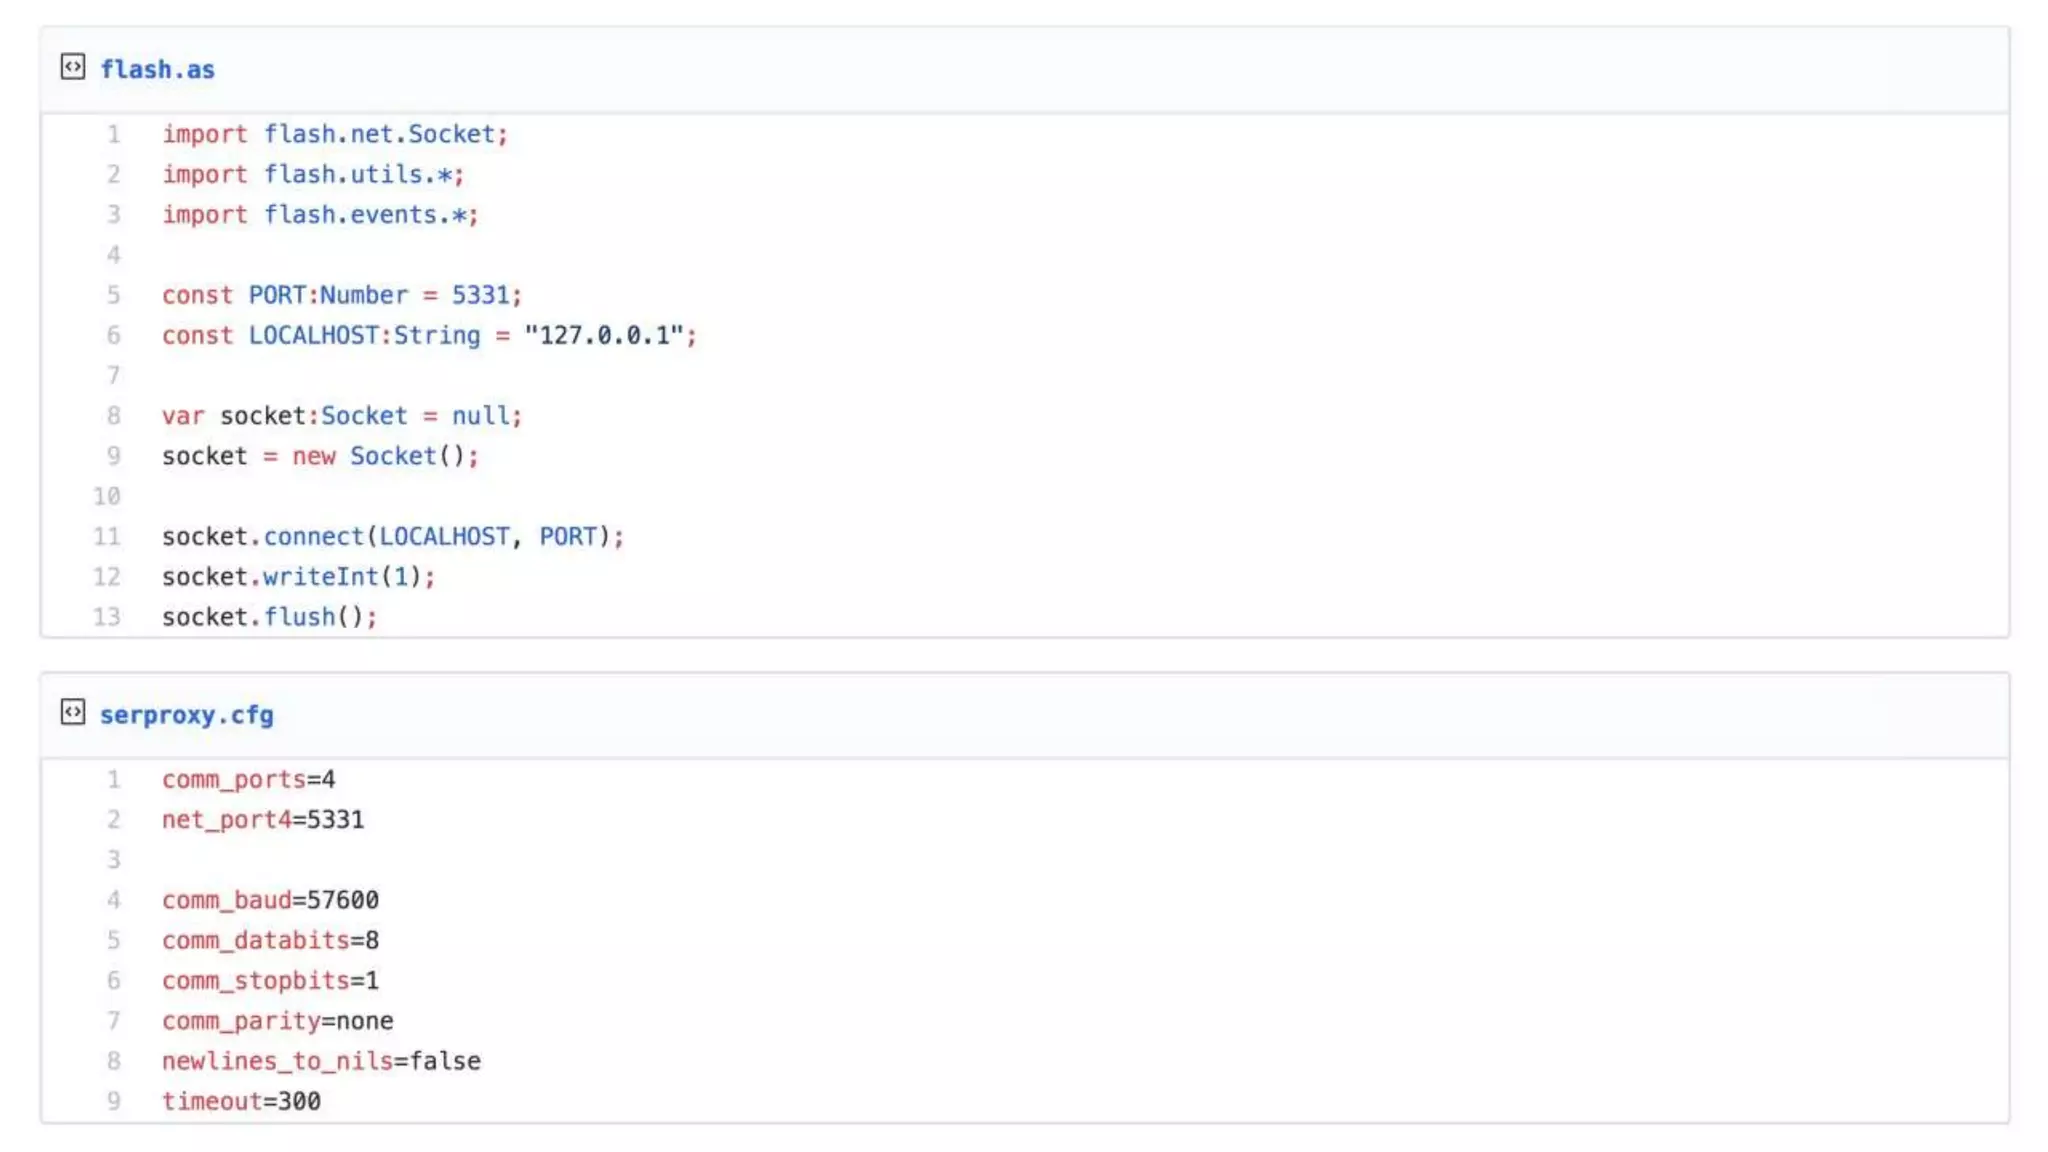Click the "127.0.0.1" string in flash.as
This screenshot has height=1152, width=2048.
coord(604,335)
